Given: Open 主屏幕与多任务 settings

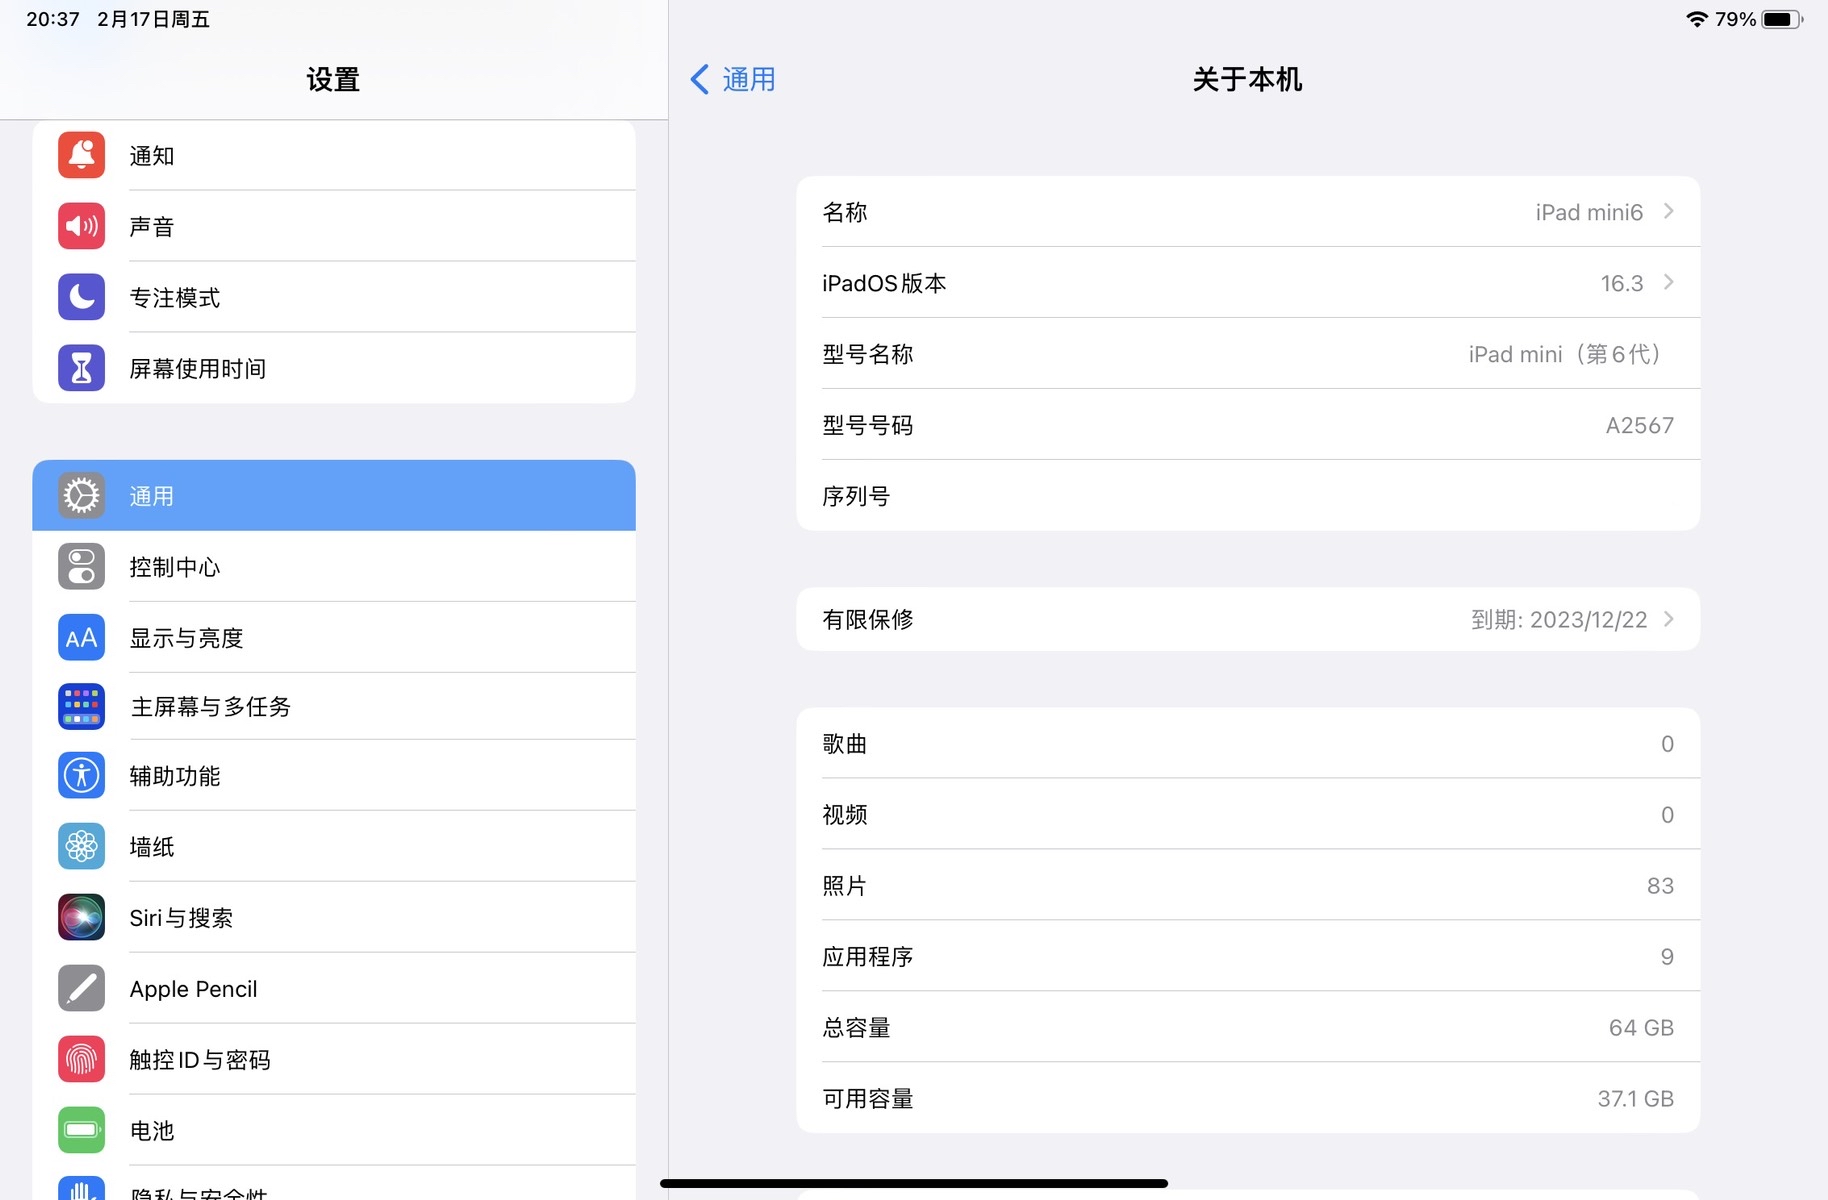Looking at the screenshot, I should tap(334, 706).
